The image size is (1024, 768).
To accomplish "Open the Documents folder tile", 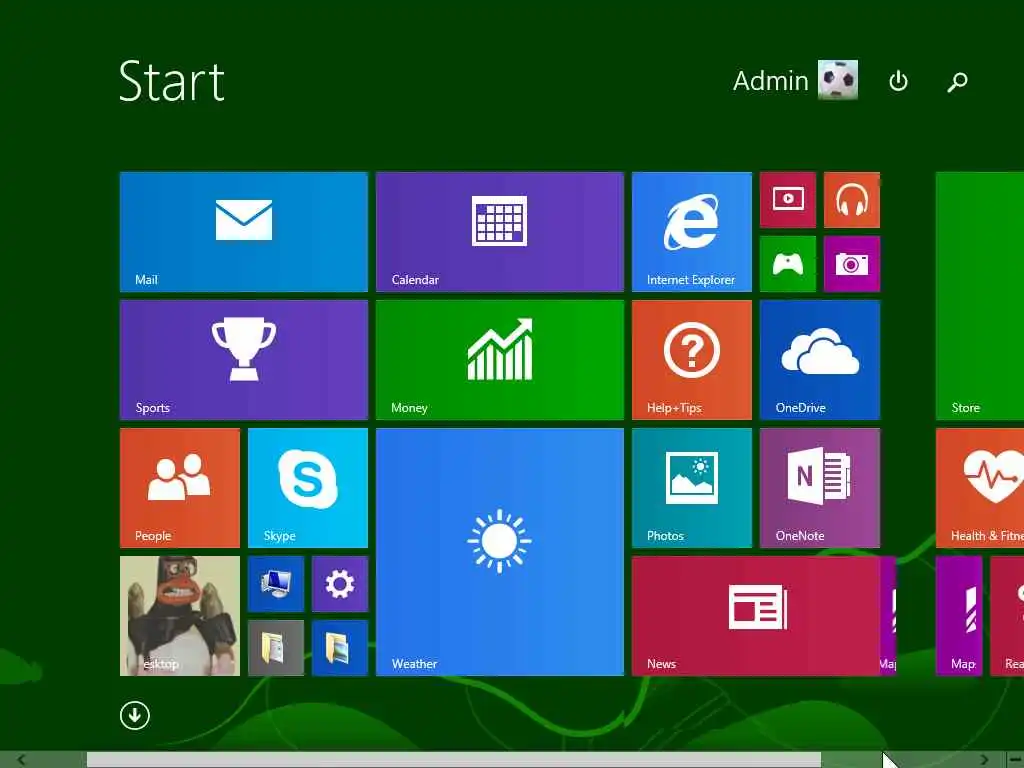I will [276, 648].
